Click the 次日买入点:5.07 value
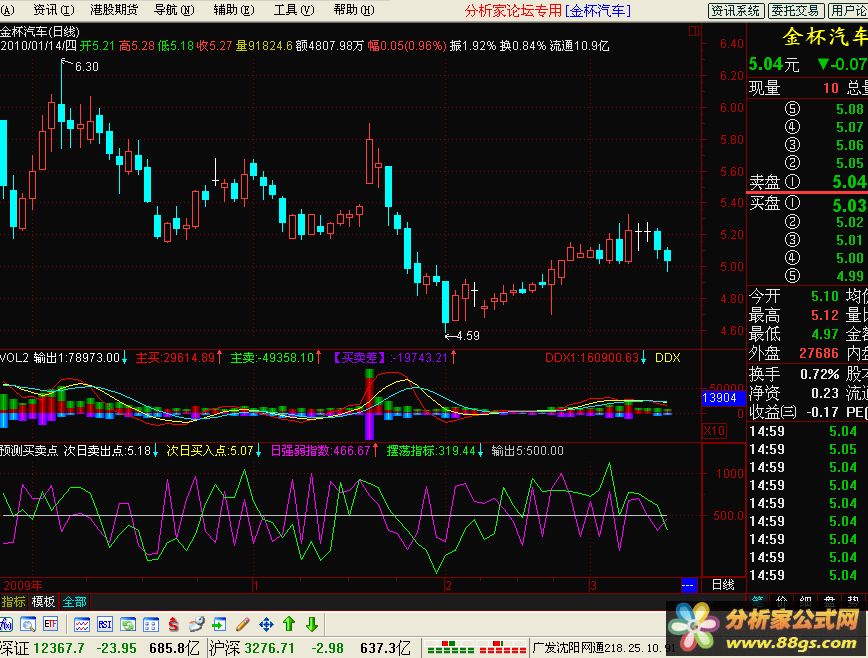Image resolution: width=868 pixels, height=658 pixels. point(210,451)
